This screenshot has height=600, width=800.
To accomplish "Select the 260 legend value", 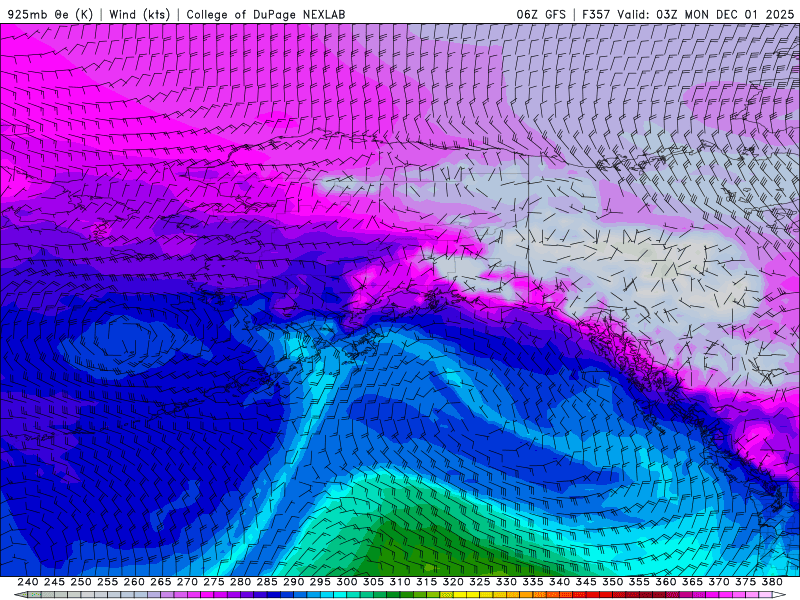I will tap(134, 582).
